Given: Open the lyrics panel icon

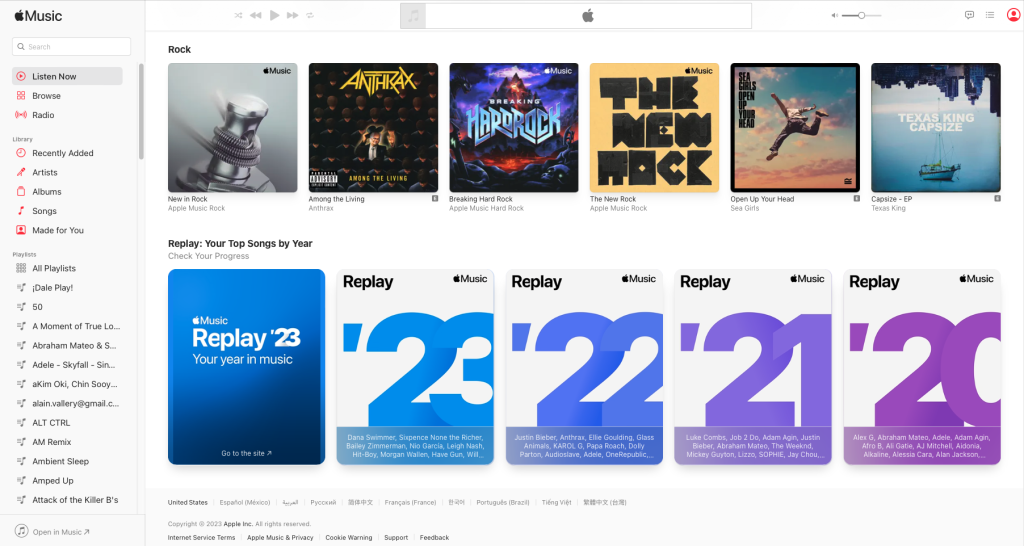Looking at the screenshot, I should (969, 15).
